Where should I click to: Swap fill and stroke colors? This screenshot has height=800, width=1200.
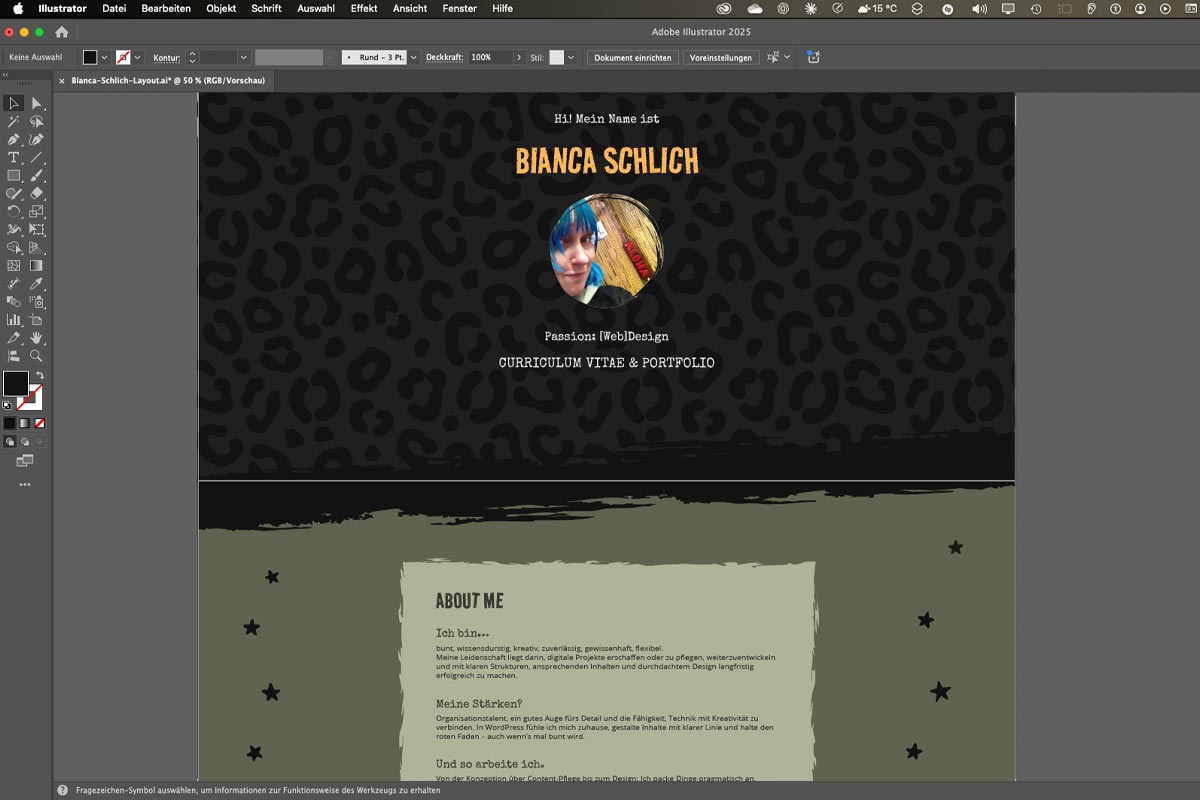39,376
